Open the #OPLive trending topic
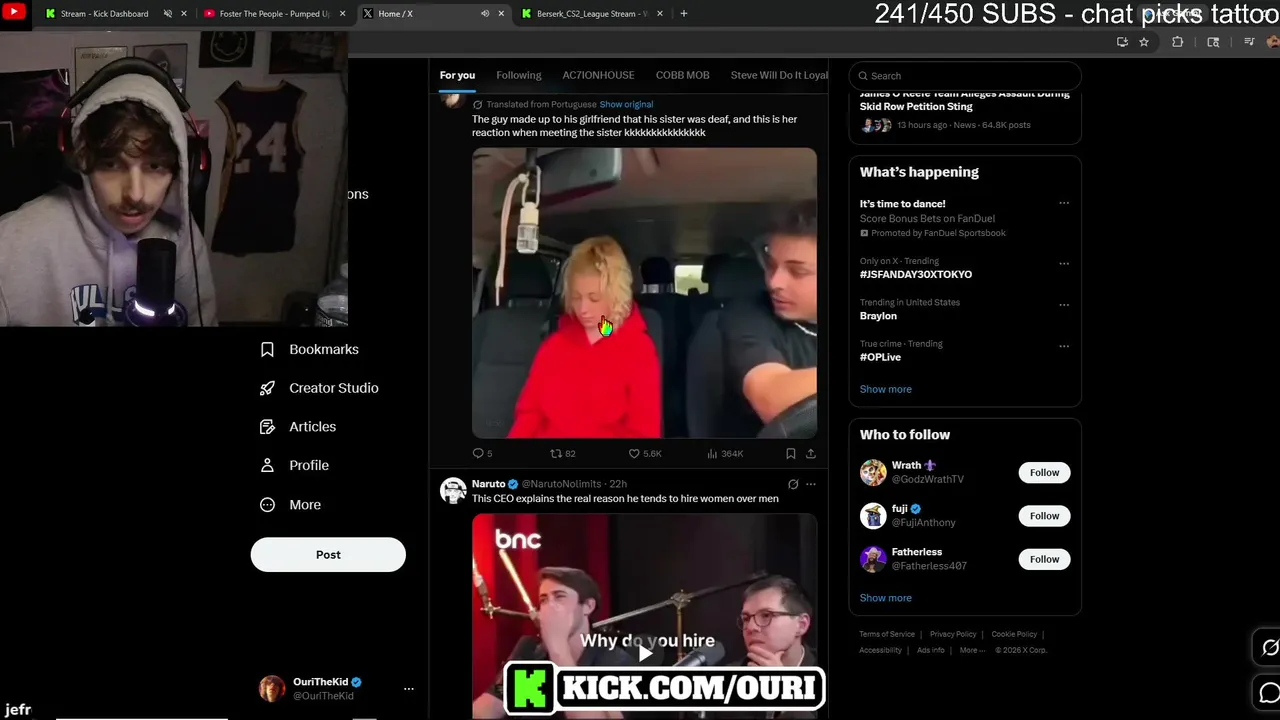1280x720 pixels. [x=880, y=357]
